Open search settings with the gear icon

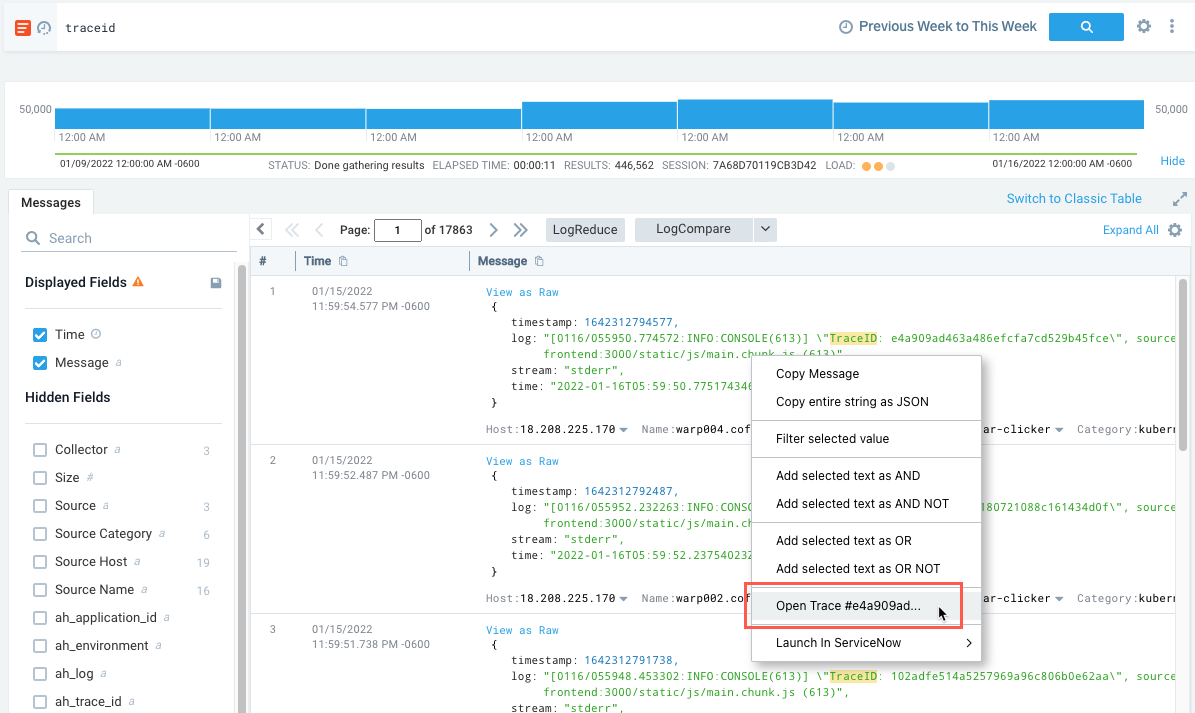[1143, 26]
